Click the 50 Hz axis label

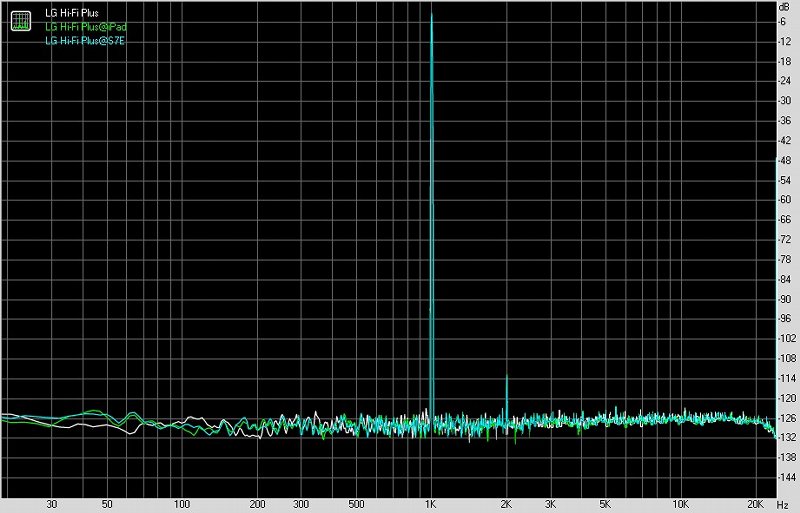coord(107,504)
